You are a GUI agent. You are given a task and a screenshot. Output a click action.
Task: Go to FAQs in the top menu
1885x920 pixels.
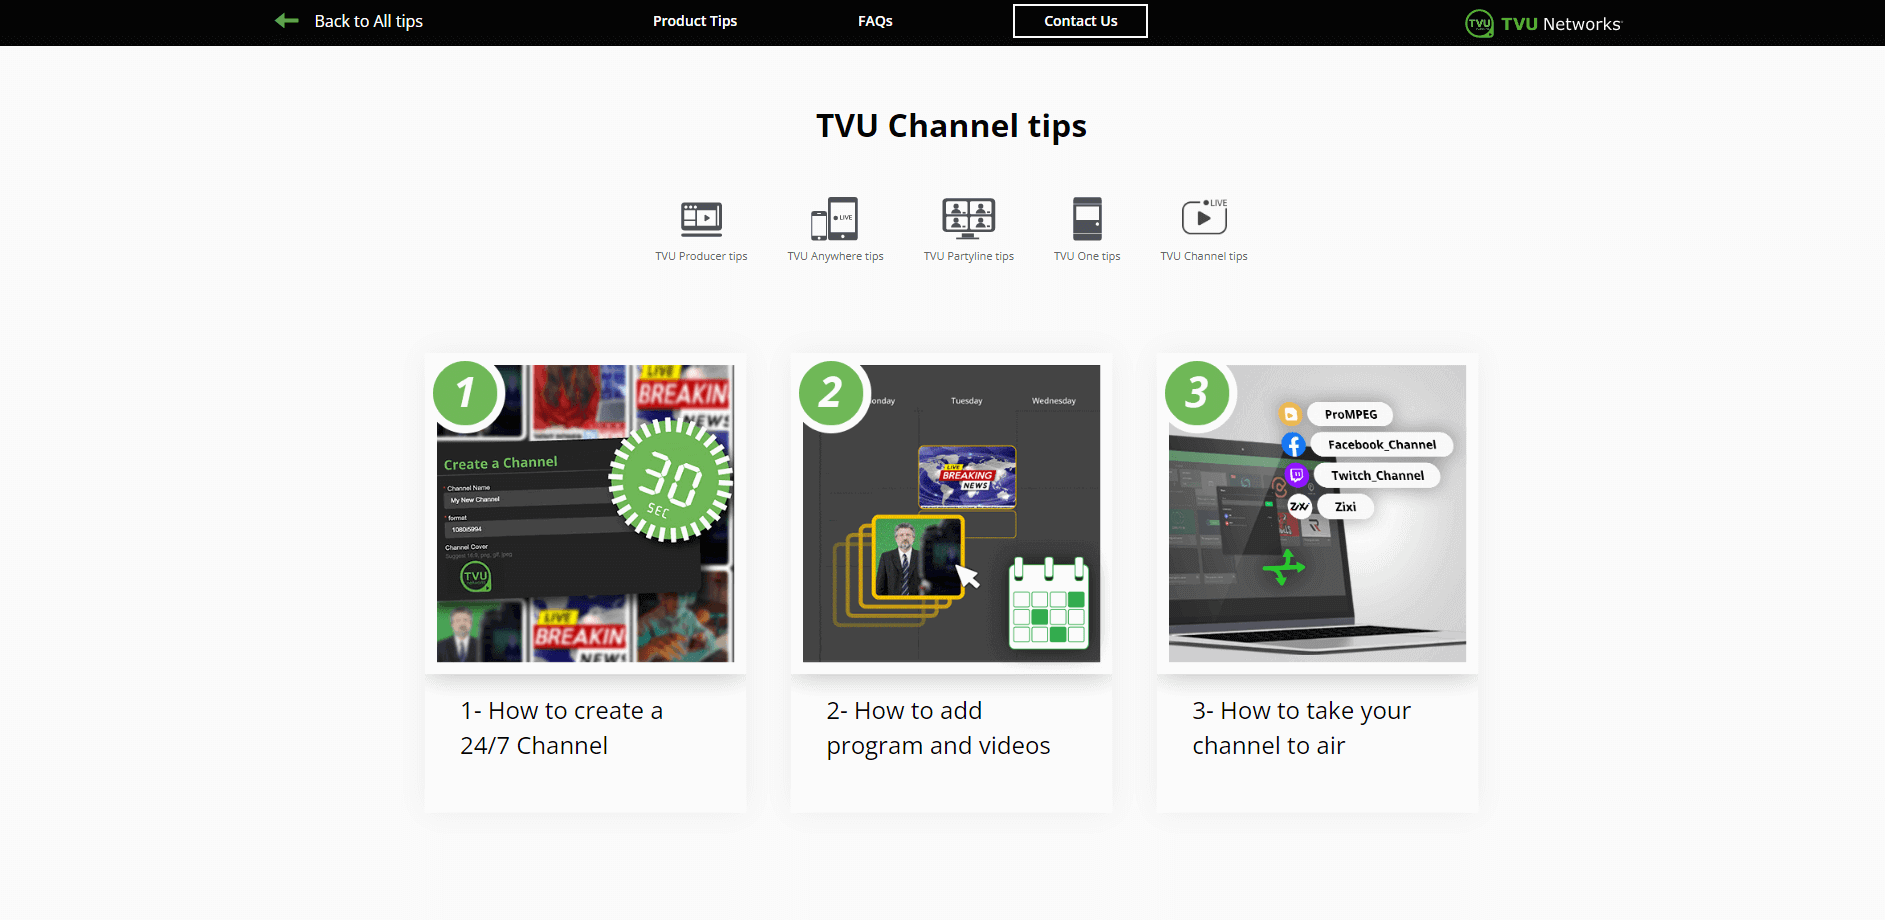point(875,21)
